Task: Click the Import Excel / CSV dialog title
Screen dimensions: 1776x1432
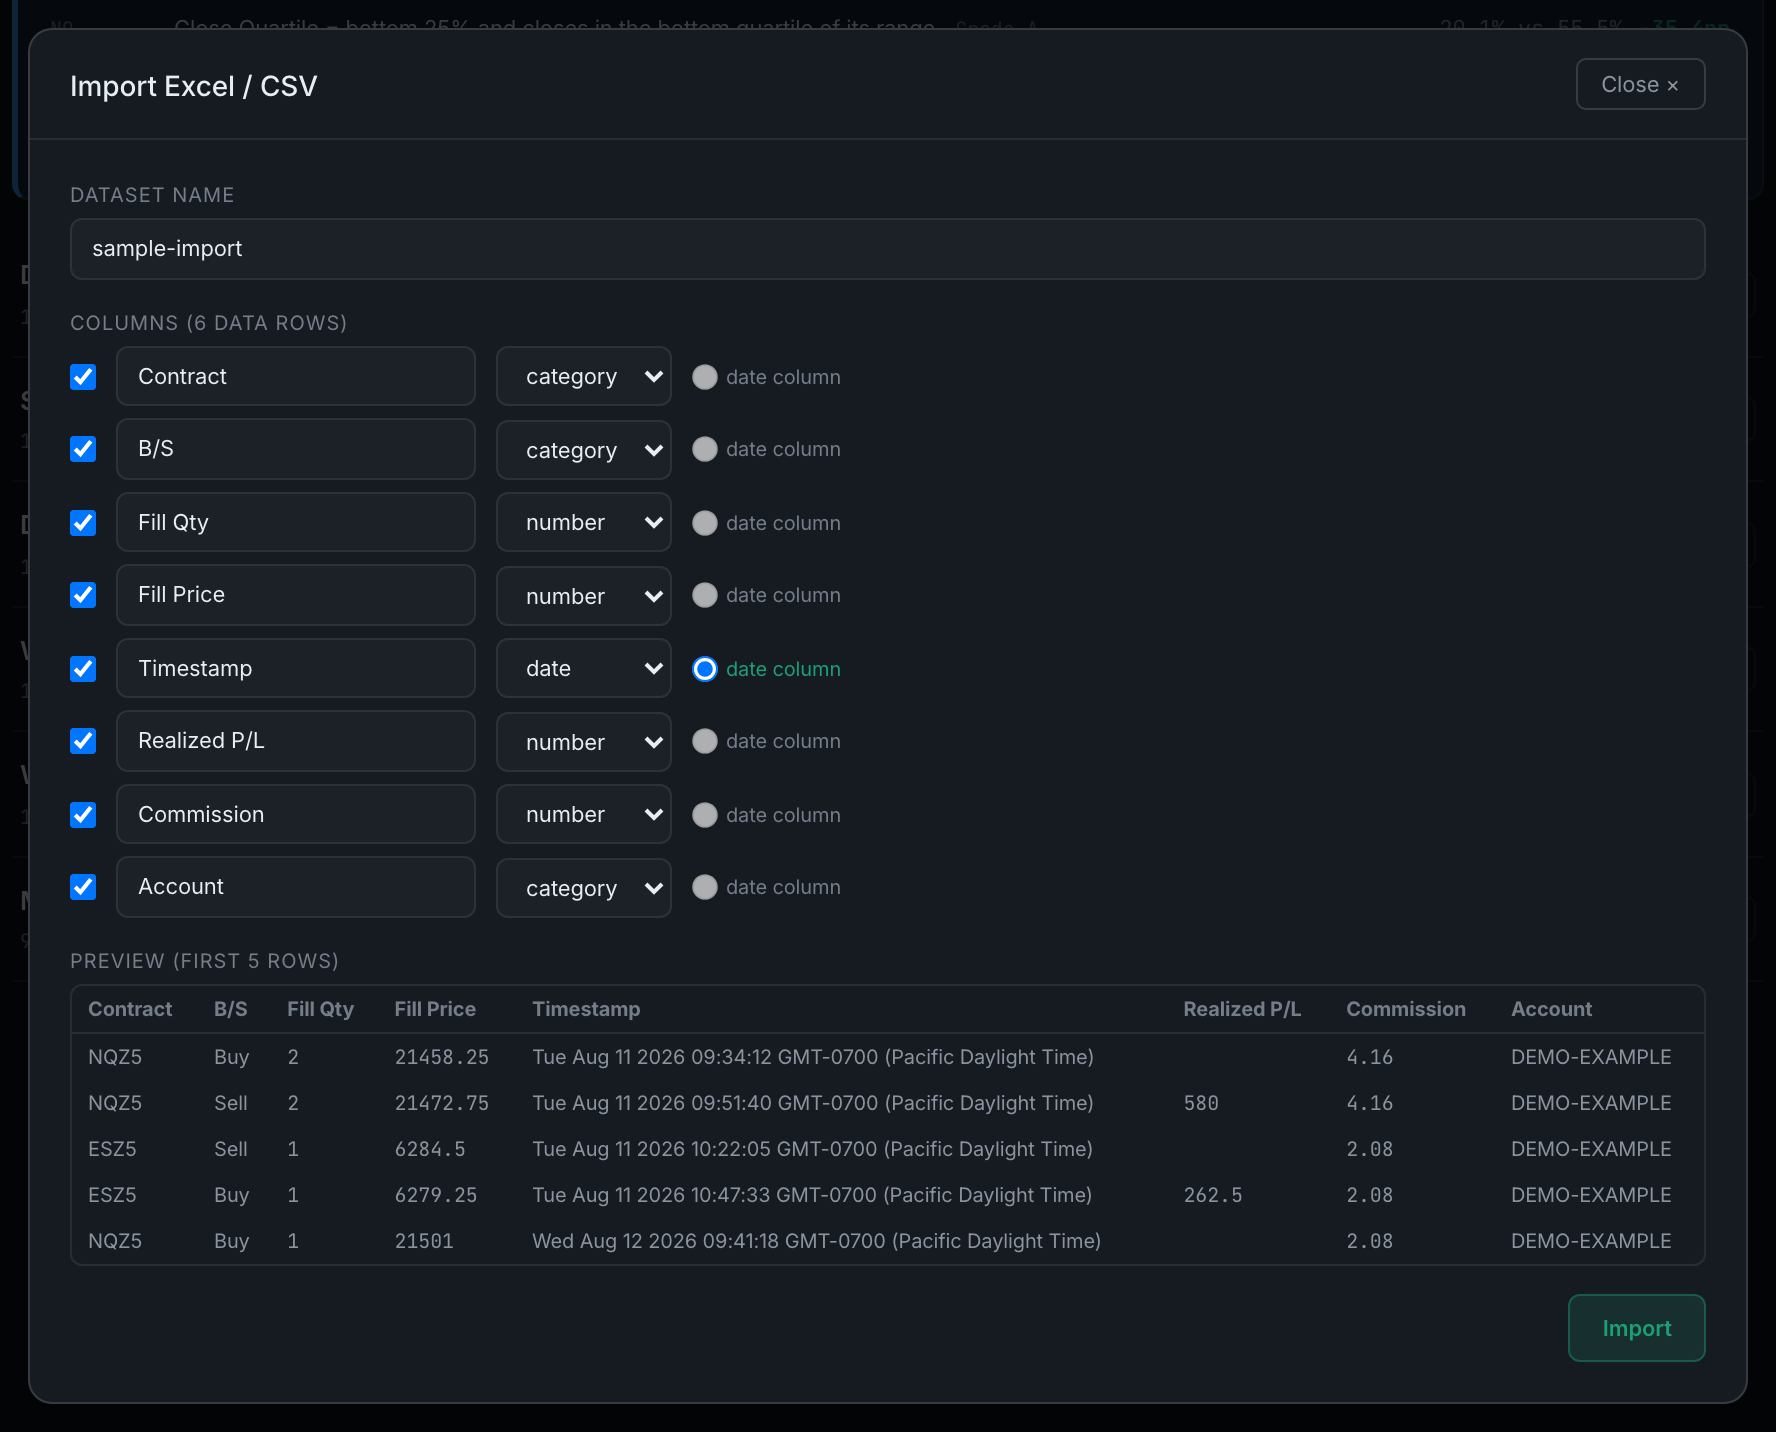Action: 193,86
